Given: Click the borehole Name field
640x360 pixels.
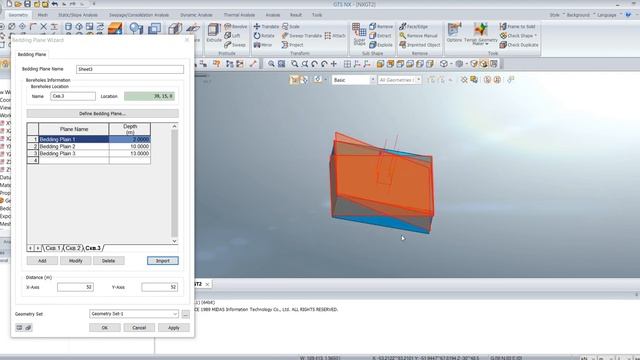Looking at the screenshot, I should (73, 96).
